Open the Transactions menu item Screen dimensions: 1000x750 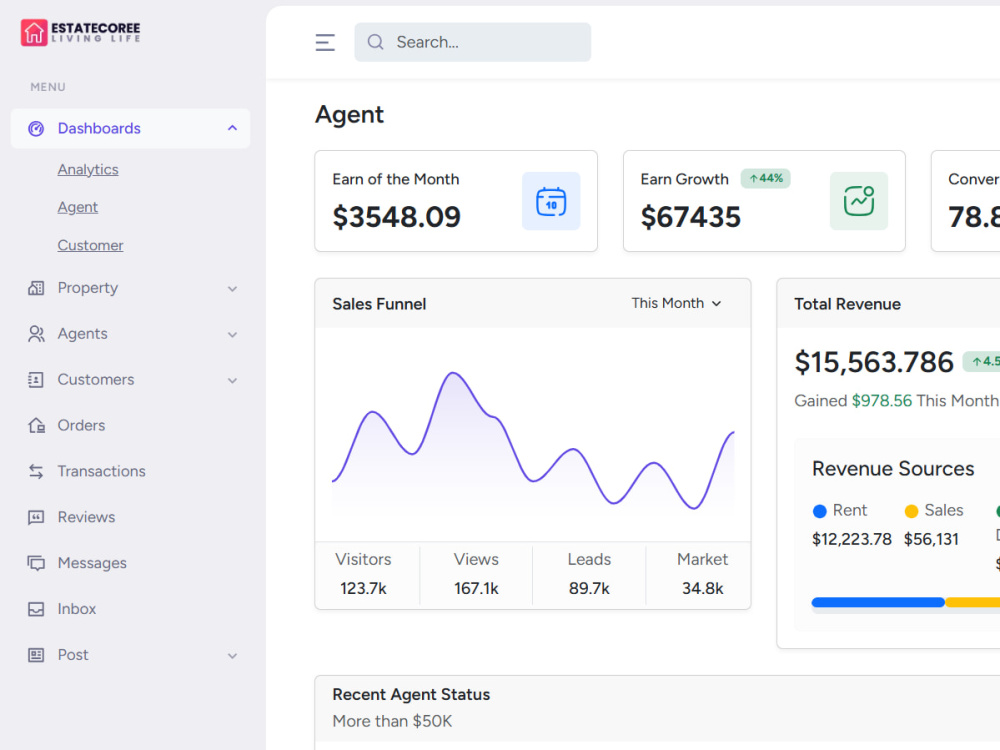pyautogui.click(x=130, y=471)
